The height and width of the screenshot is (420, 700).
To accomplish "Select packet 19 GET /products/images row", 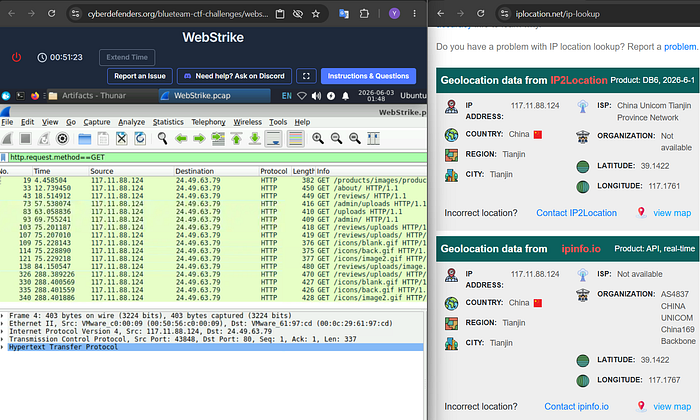I will tap(213, 180).
